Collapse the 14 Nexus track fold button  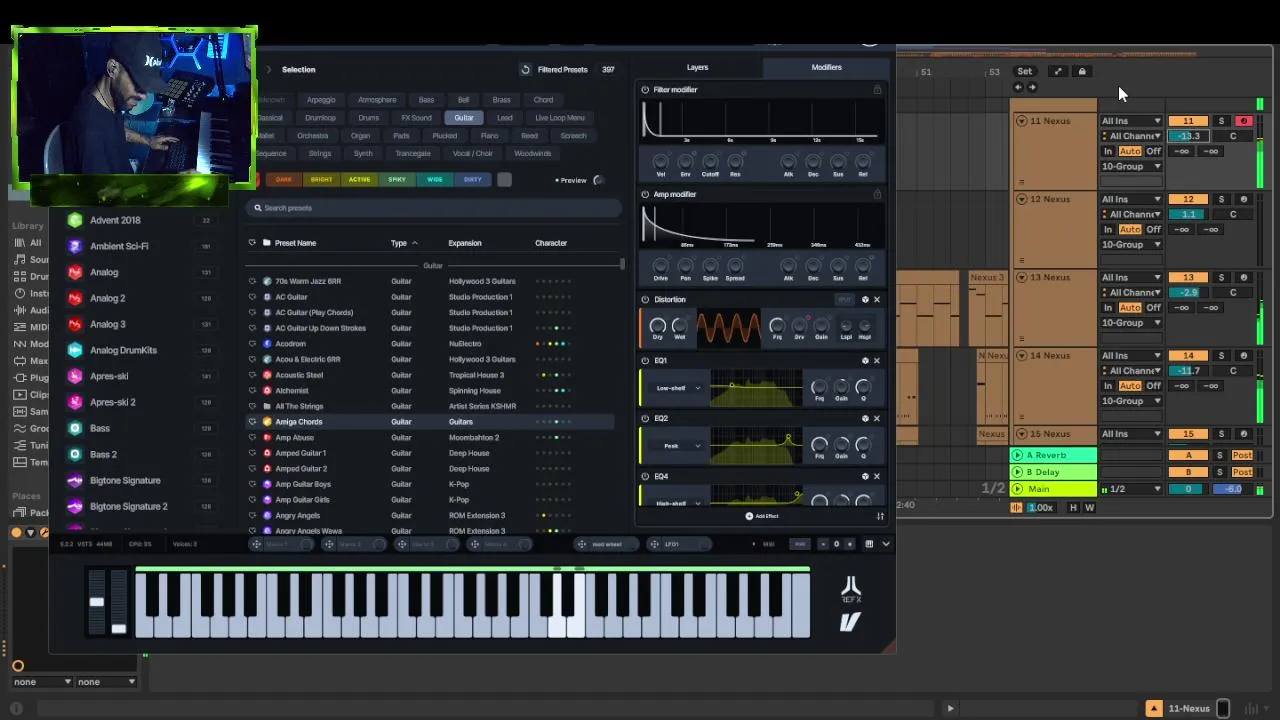pos(1021,356)
